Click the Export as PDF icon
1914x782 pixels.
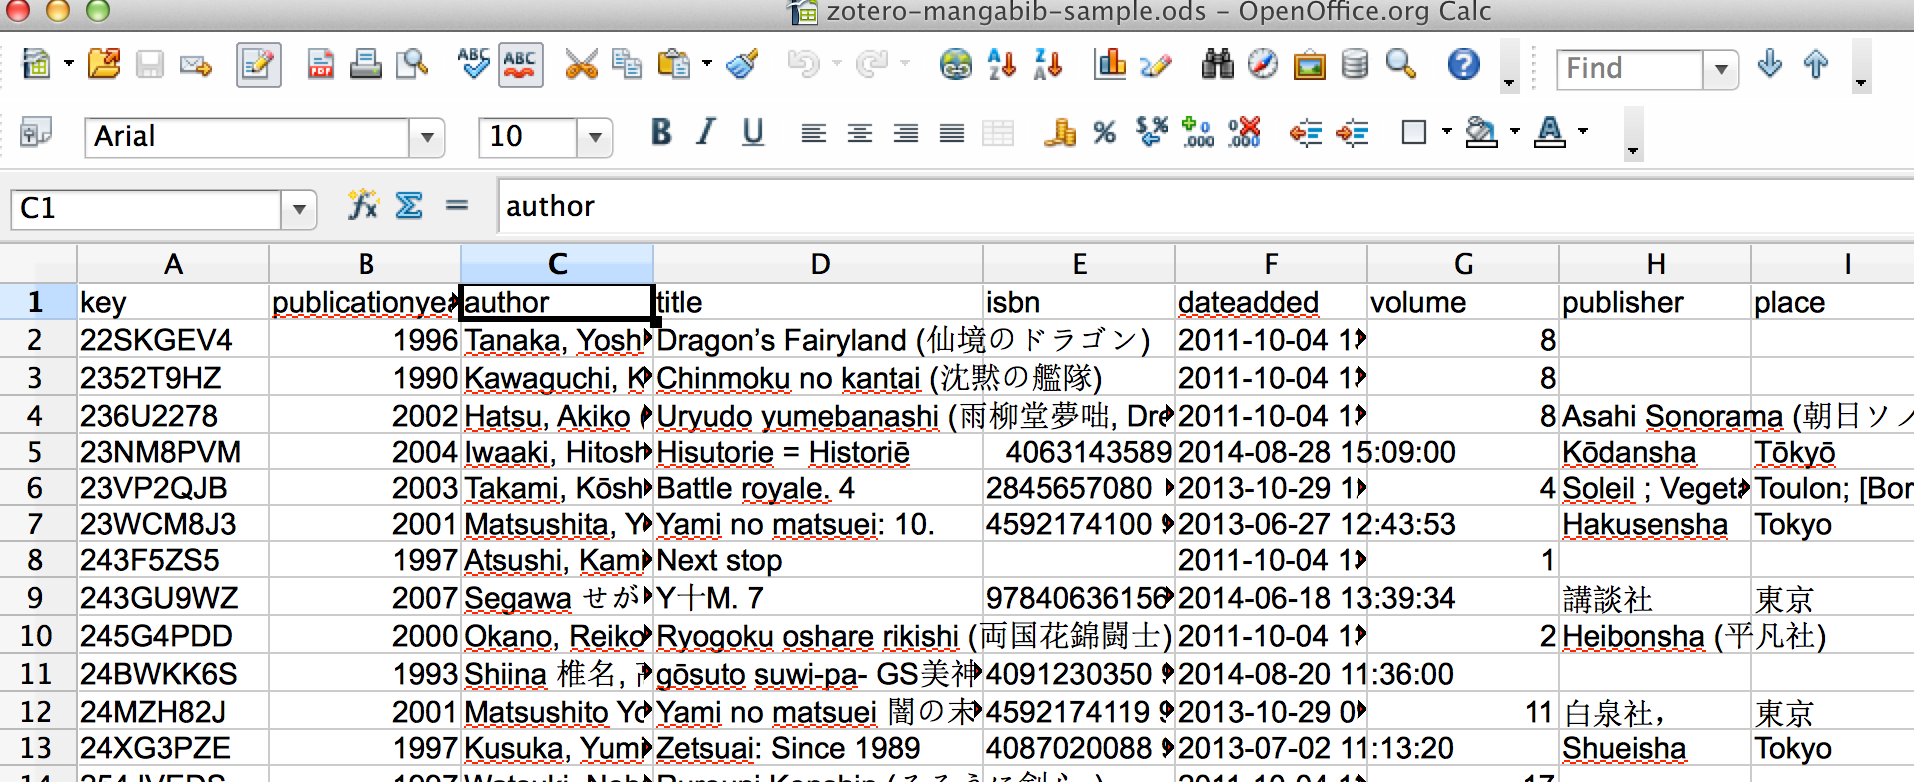pos(320,66)
